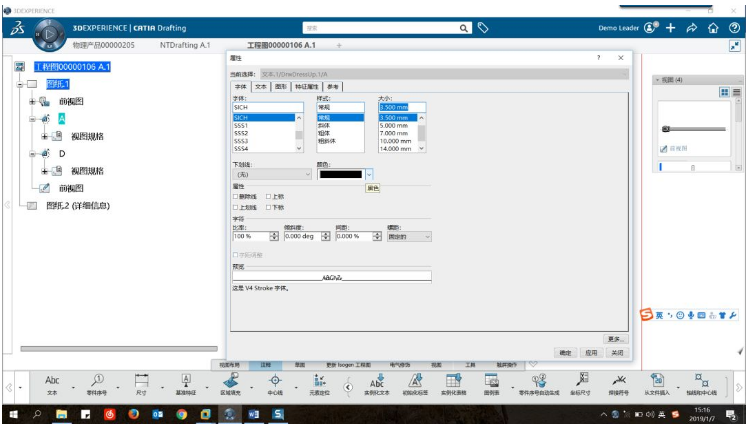Expand the first 前视图 tree node
The height and width of the screenshot is (429, 749).
tap(32, 101)
